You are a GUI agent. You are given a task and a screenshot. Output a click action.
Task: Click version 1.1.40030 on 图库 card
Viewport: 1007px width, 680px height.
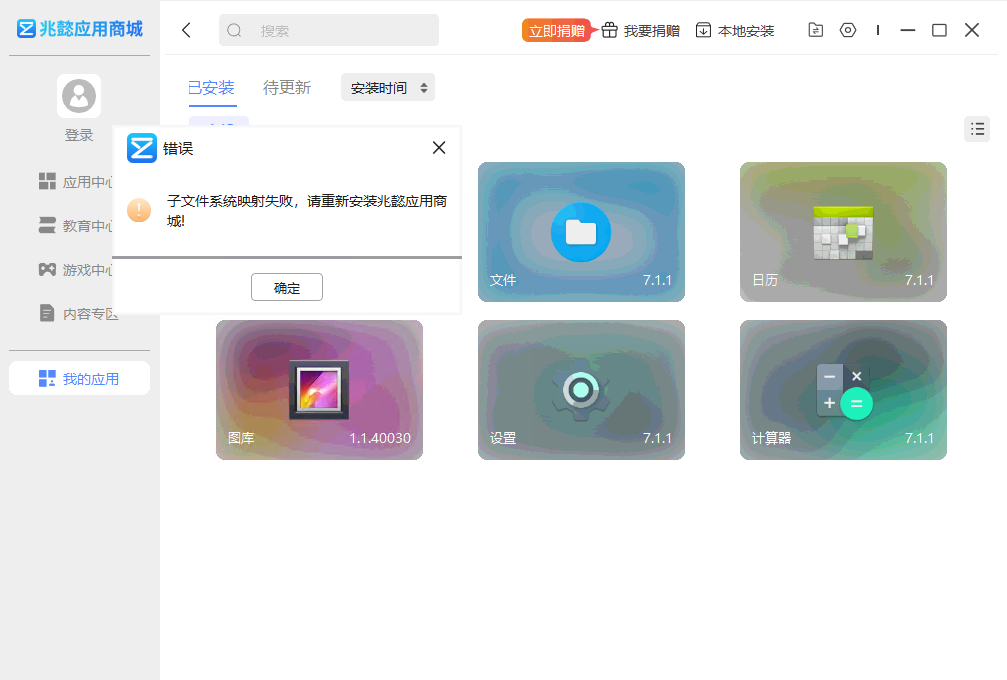click(380, 438)
